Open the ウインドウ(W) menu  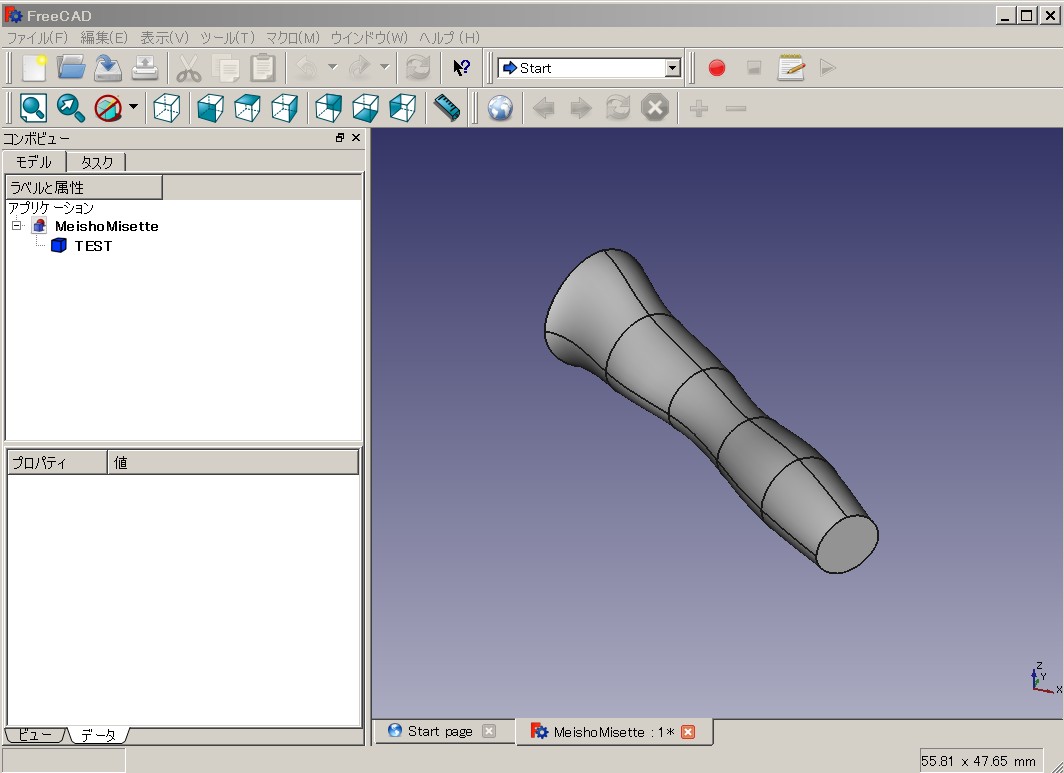[x=369, y=37]
